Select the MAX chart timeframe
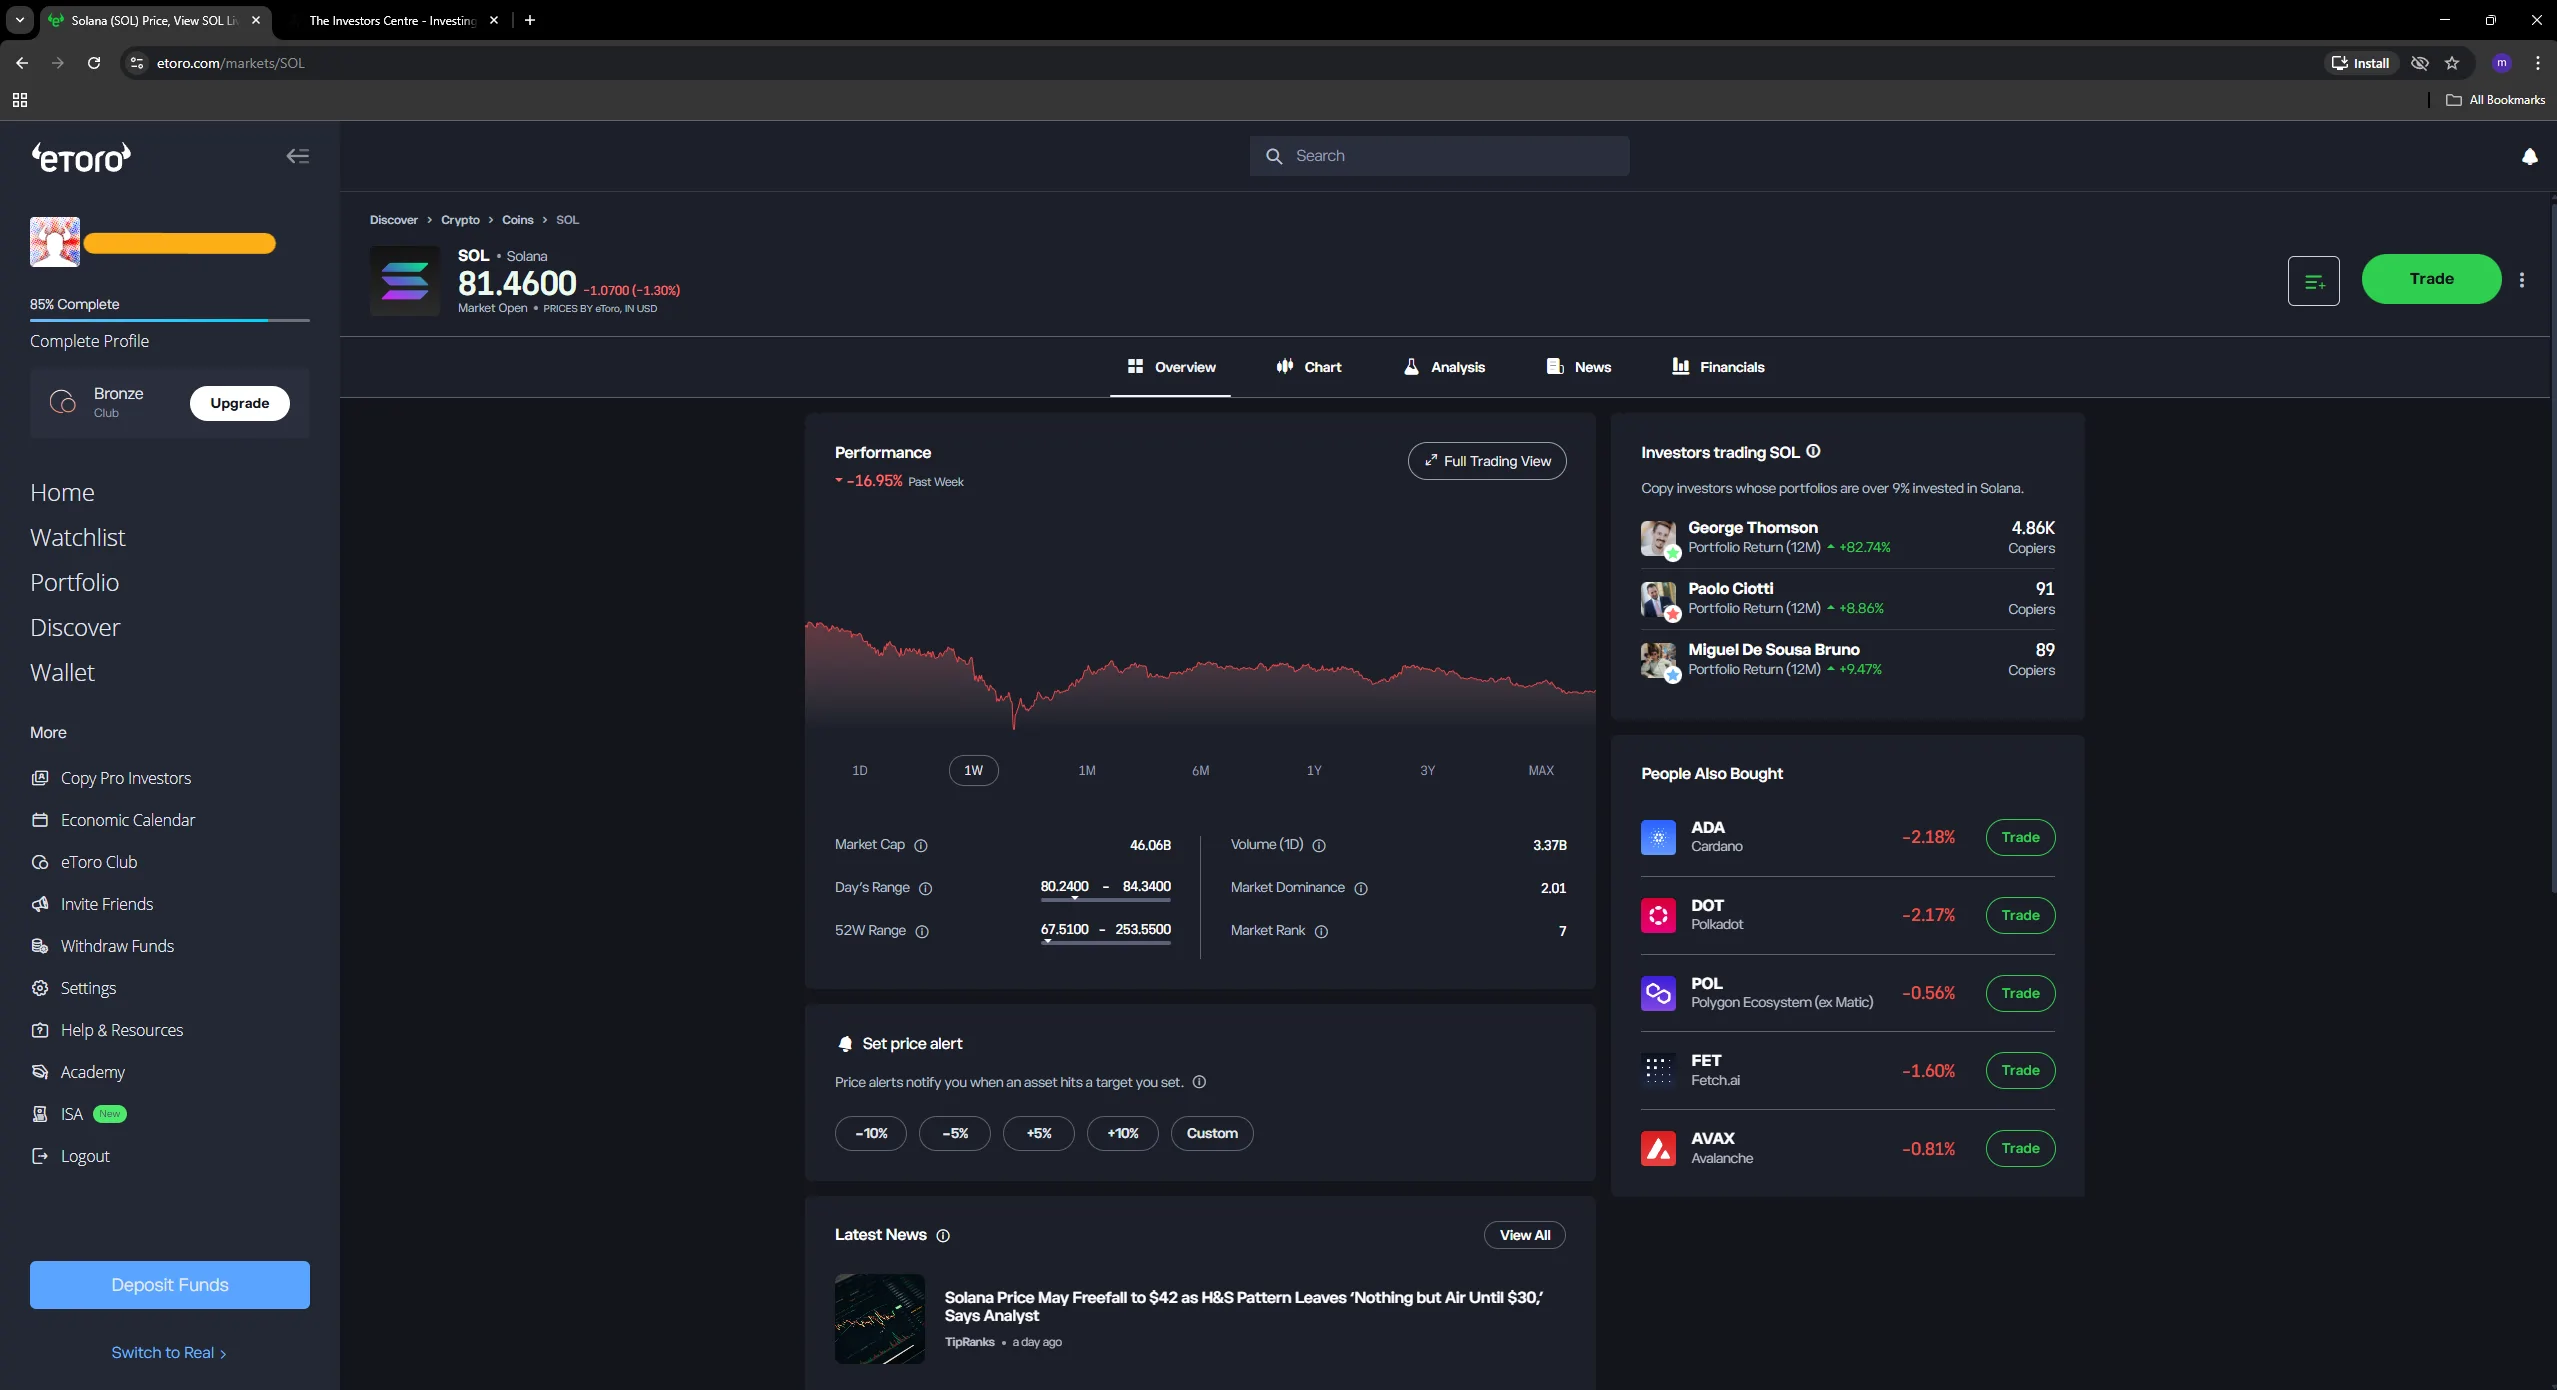The width and height of the screenshot is (2557, 1390). 1541,771
